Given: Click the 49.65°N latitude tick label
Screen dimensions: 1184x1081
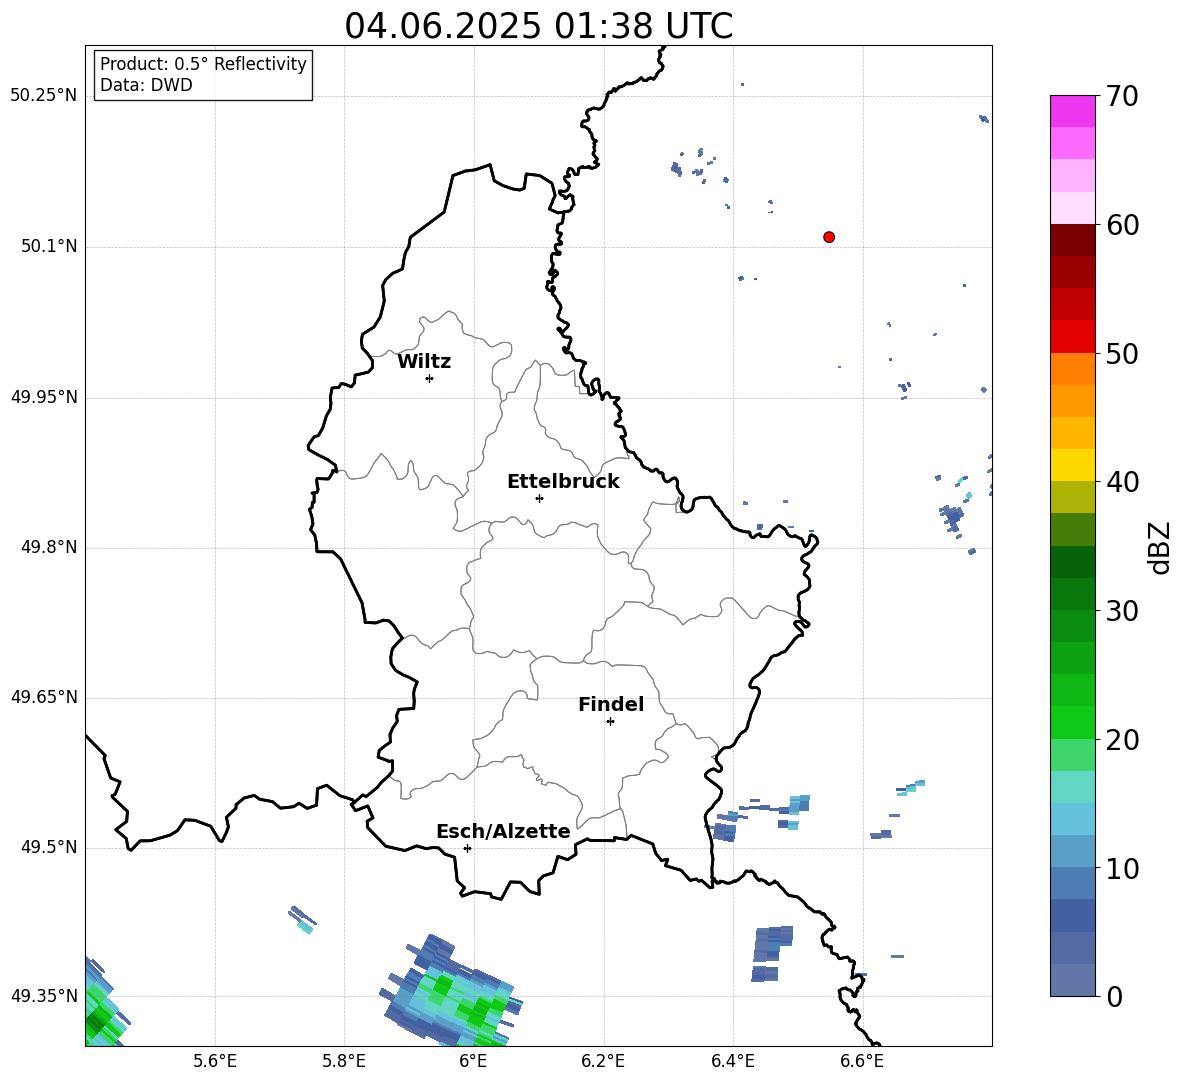Looking at the screenshot, I should [x=43, y=697].
